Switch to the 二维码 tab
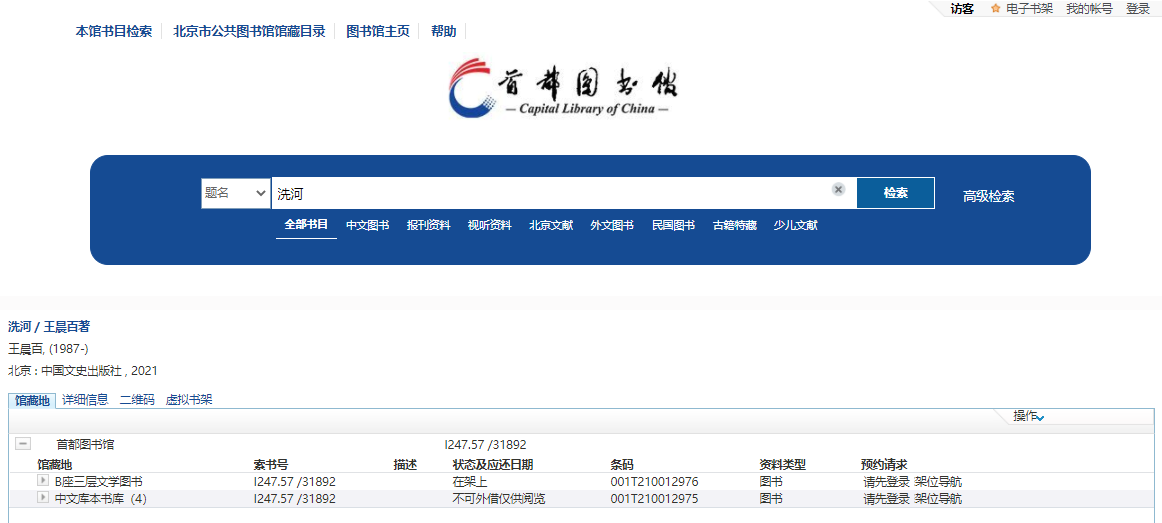The width and height of the screenshot is (1162, 523). [x=137, y=400]
